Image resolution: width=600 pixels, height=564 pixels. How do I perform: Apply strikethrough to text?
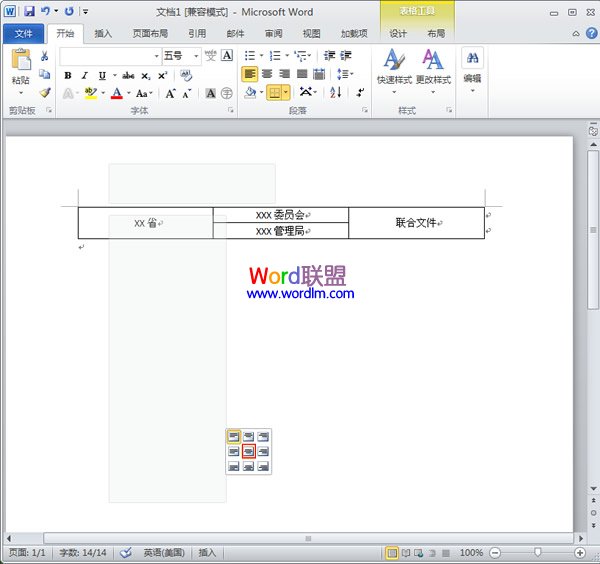[128, 76]
